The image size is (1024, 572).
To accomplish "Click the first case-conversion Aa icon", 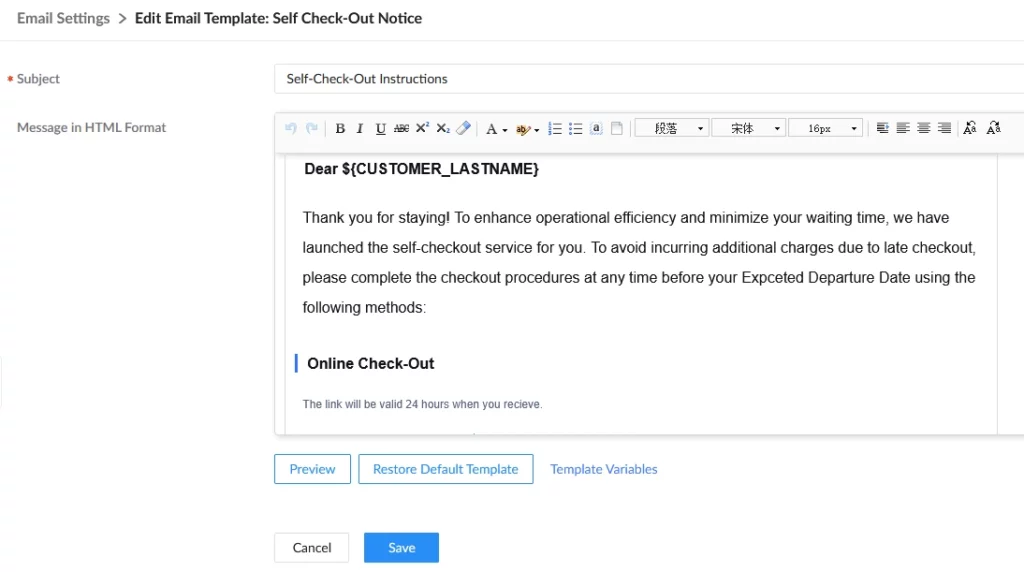I will [970, 128].
